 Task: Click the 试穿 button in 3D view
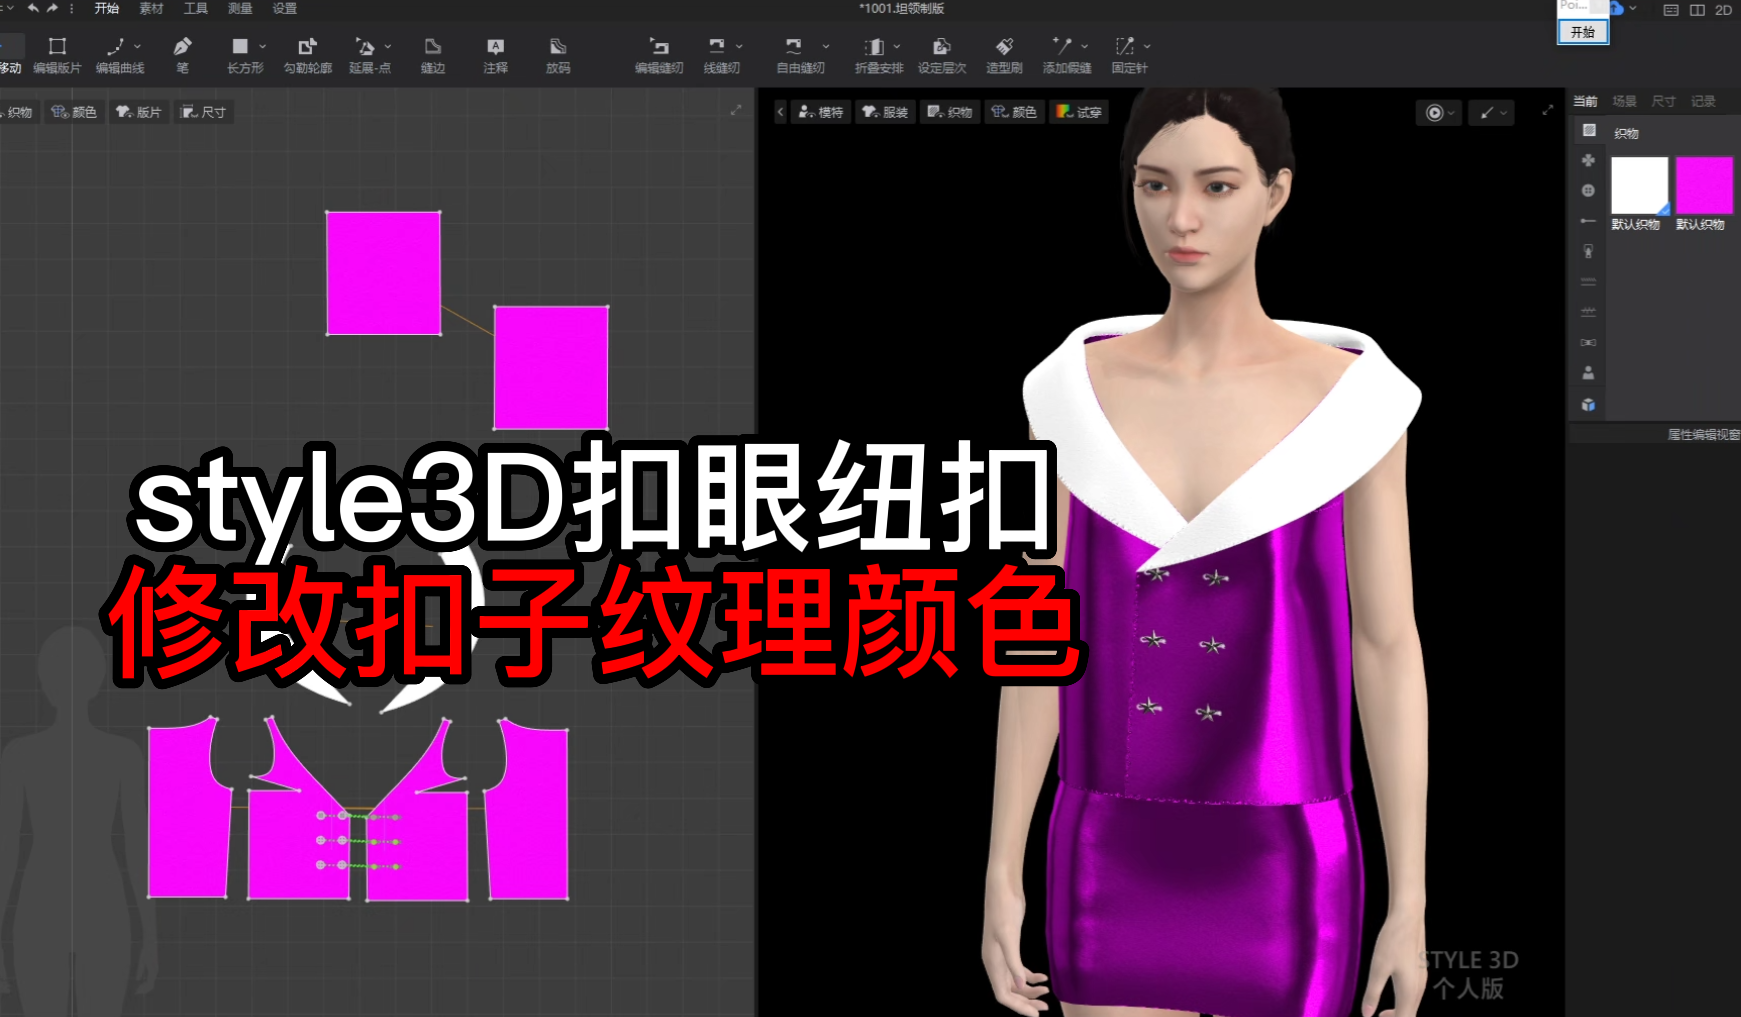pos(1079,112)
